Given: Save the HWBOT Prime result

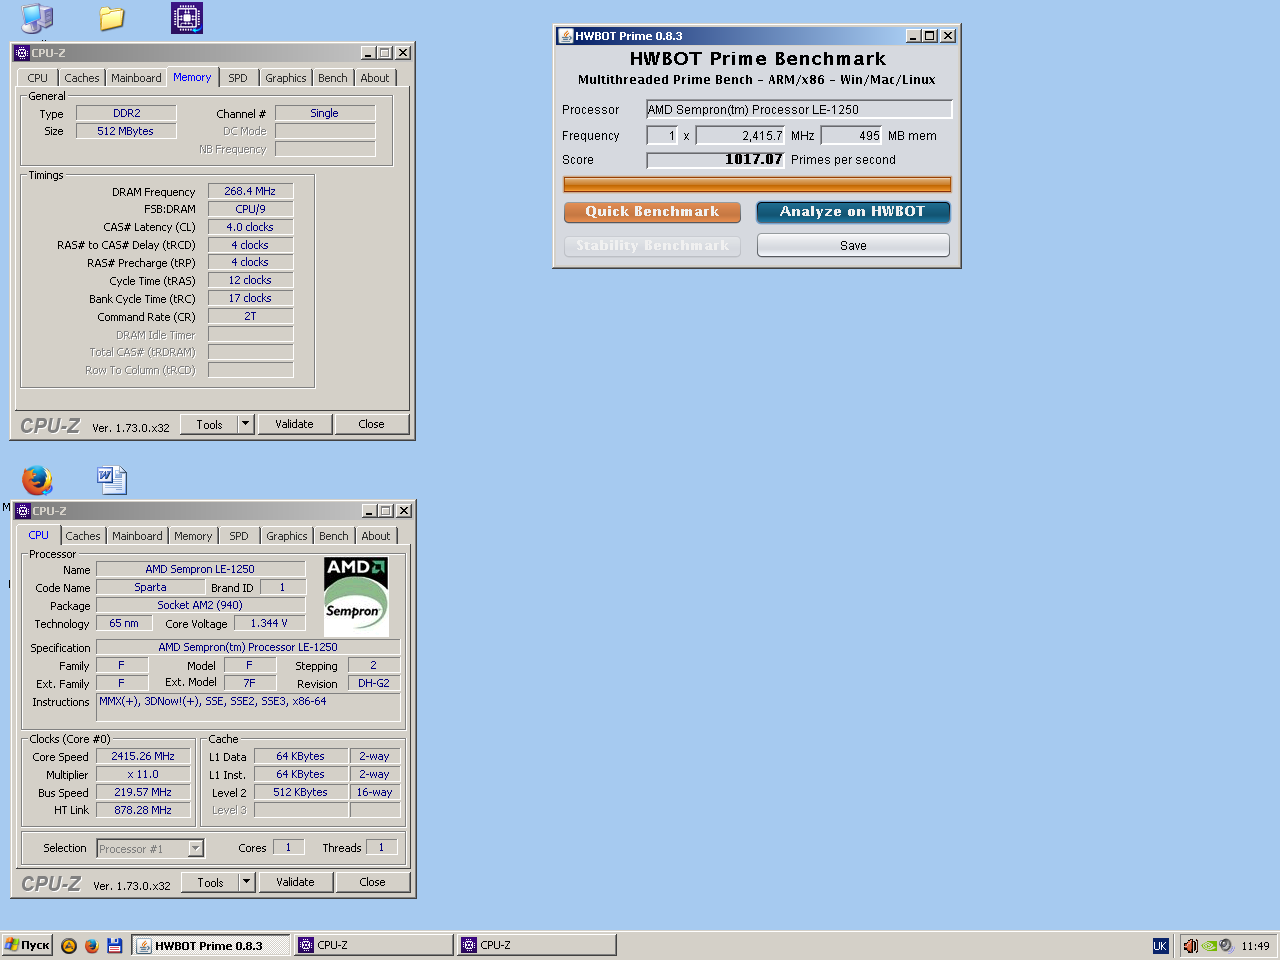Looking at the screenshot, I should (x=853, y=245).
